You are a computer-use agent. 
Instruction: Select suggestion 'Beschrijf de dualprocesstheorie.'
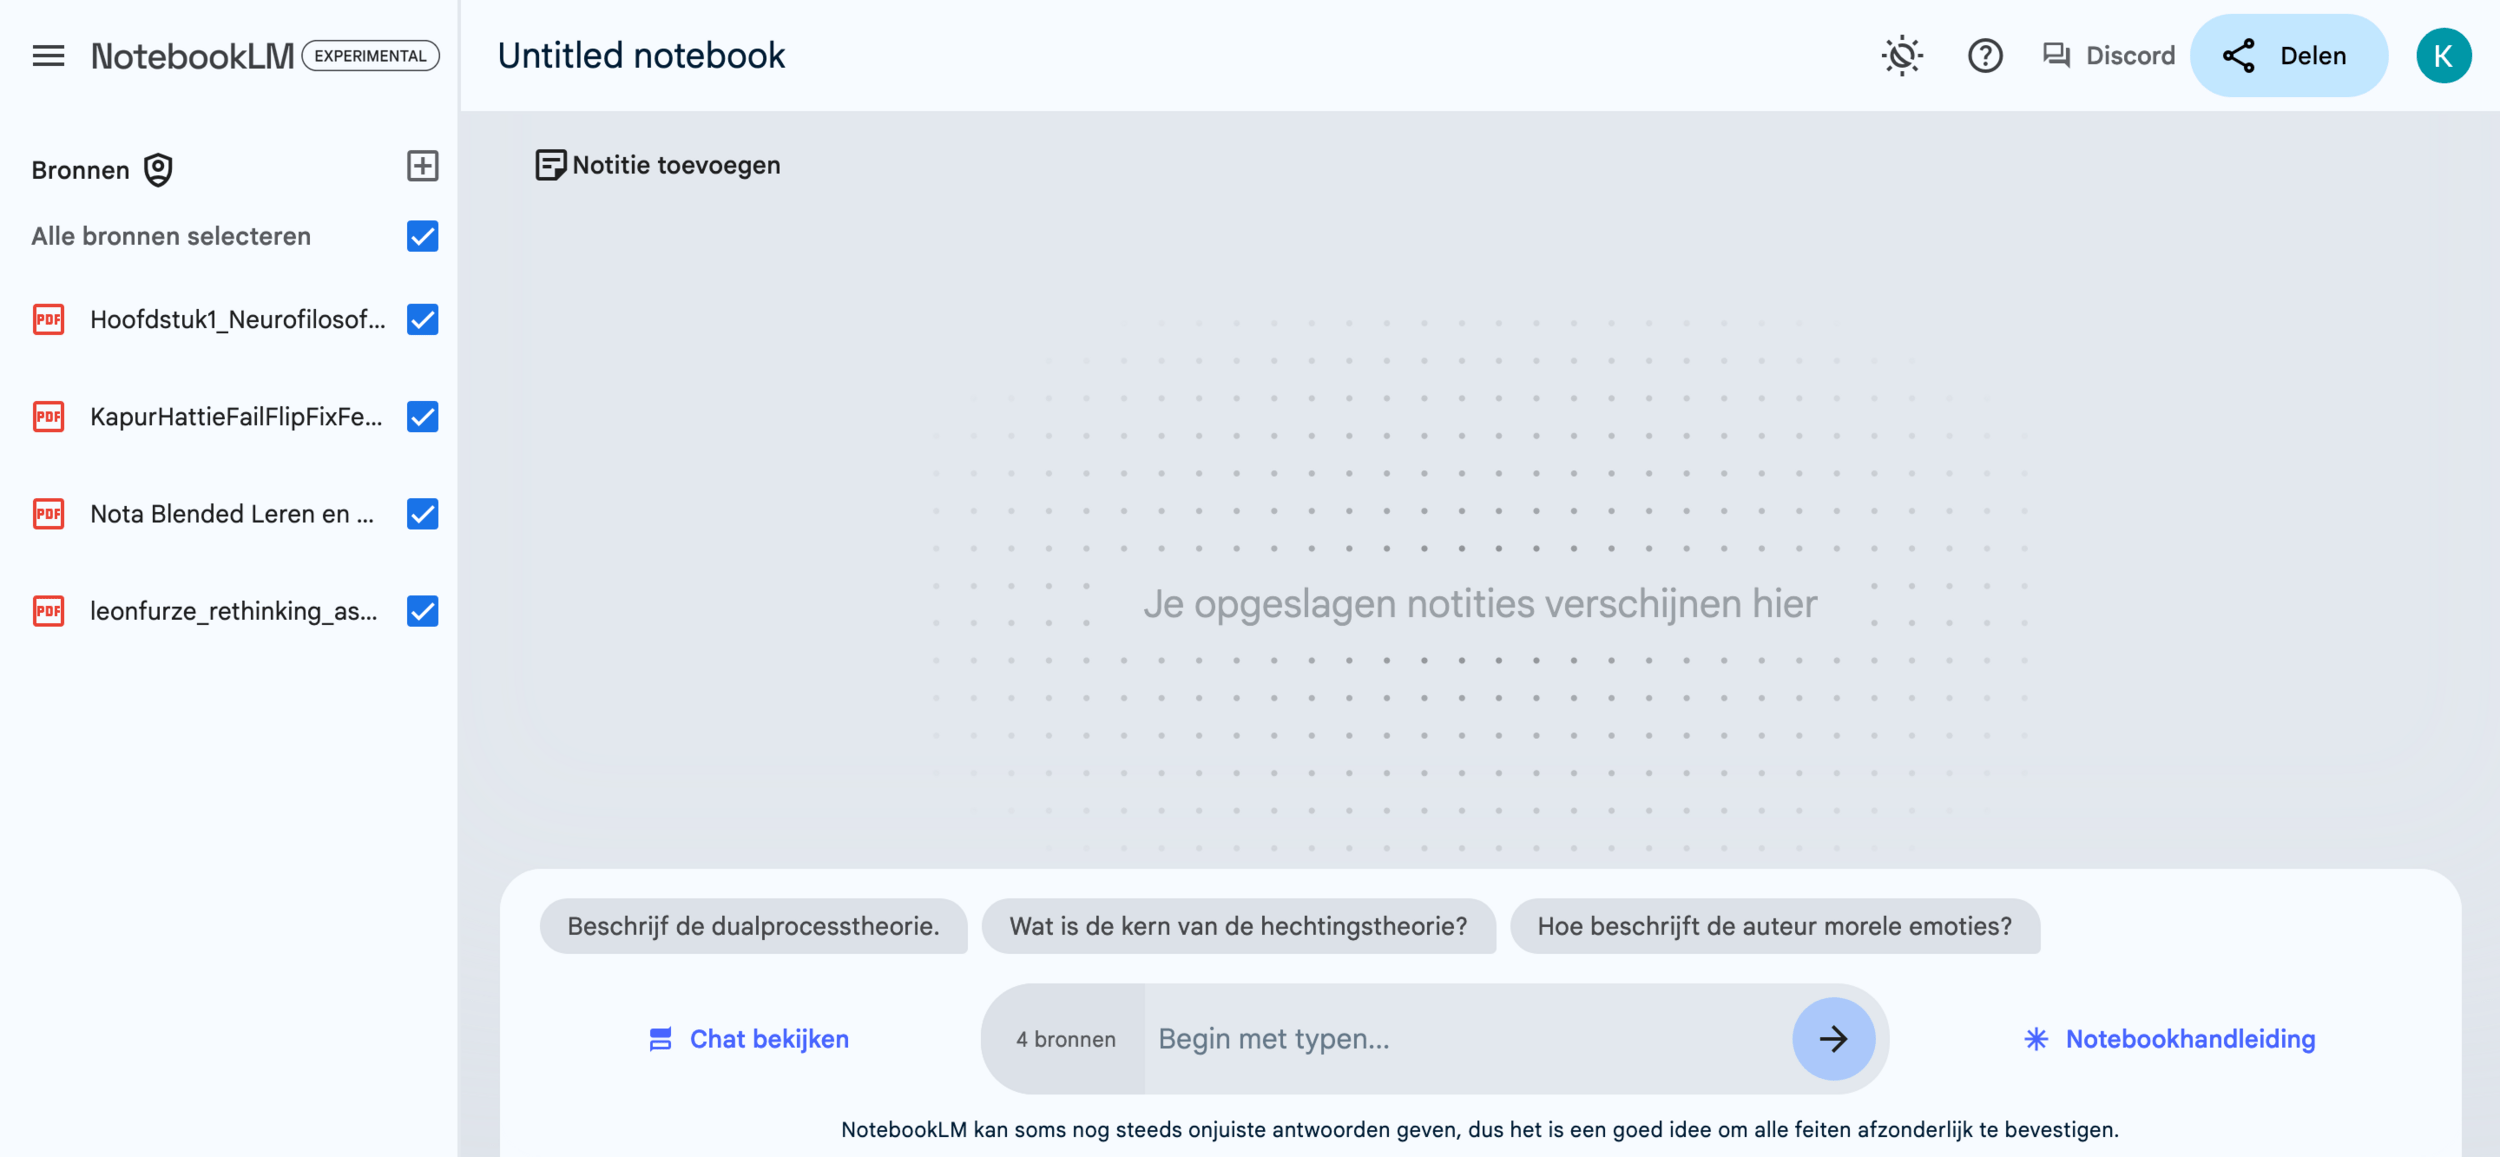(753, 926)
